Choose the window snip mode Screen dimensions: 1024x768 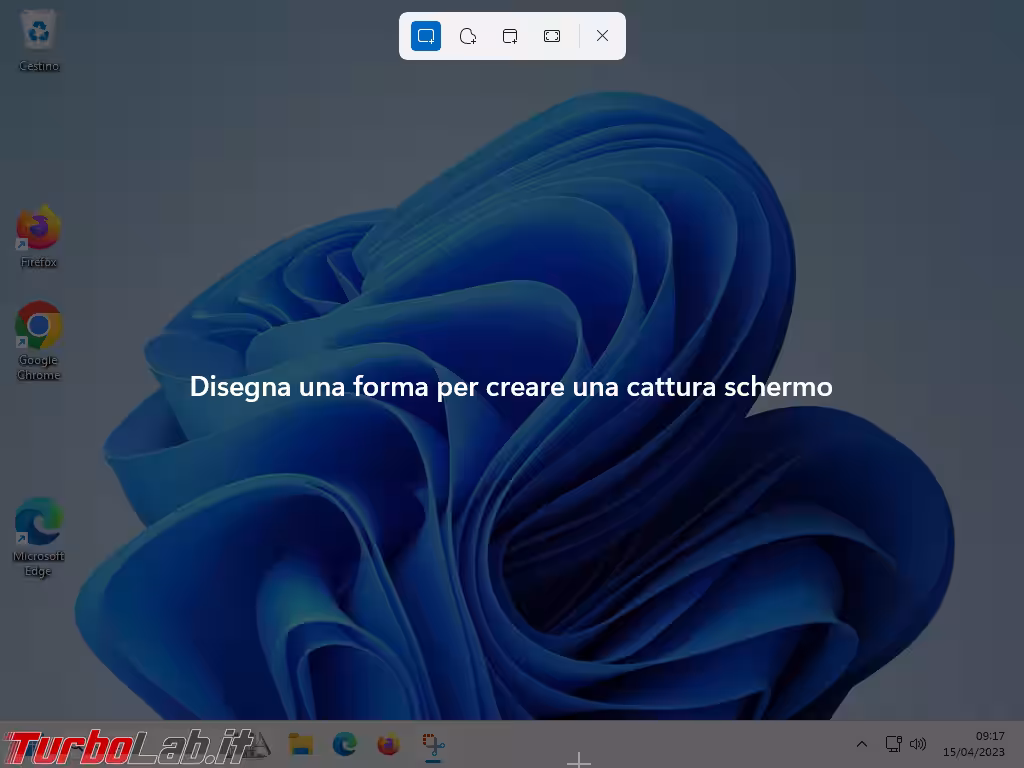point(510,36)
